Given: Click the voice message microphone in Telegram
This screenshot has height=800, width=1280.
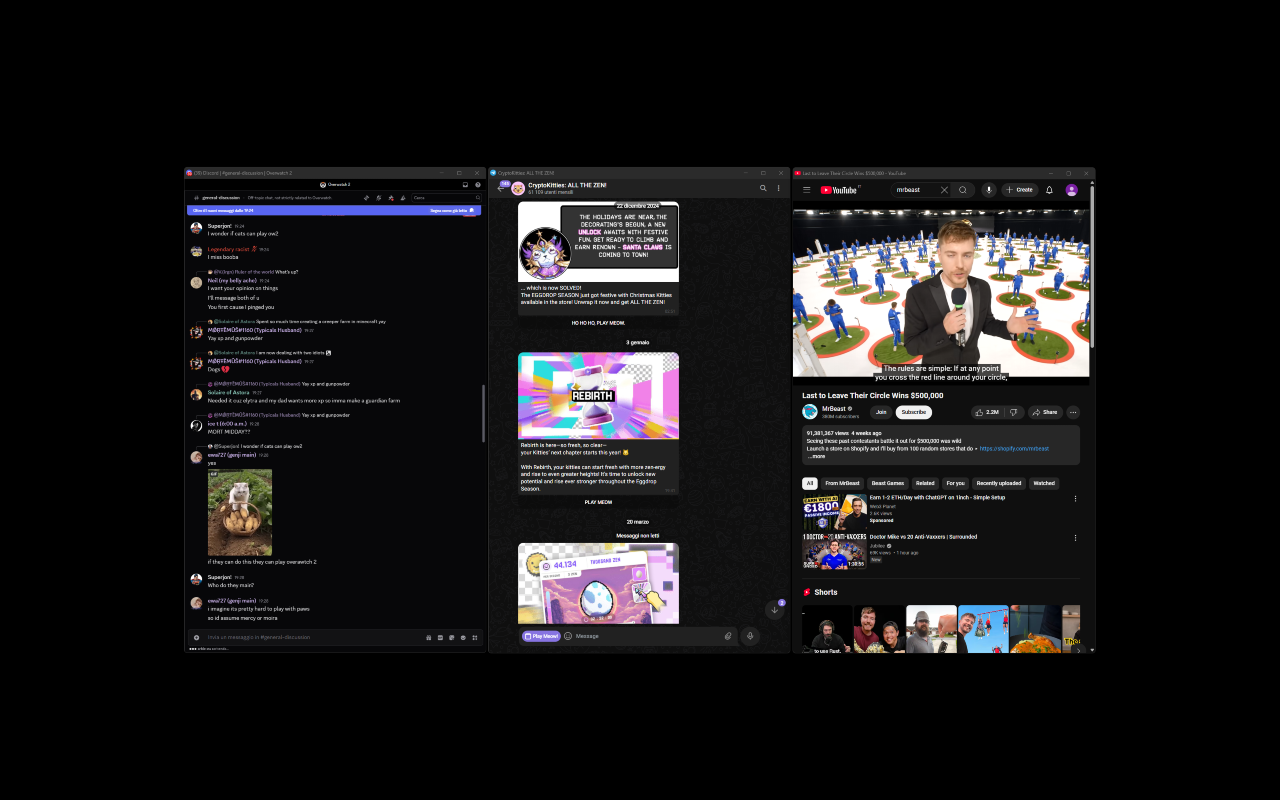Looking at the screenshot, I should pyautogui.click(x=750, y=636).
